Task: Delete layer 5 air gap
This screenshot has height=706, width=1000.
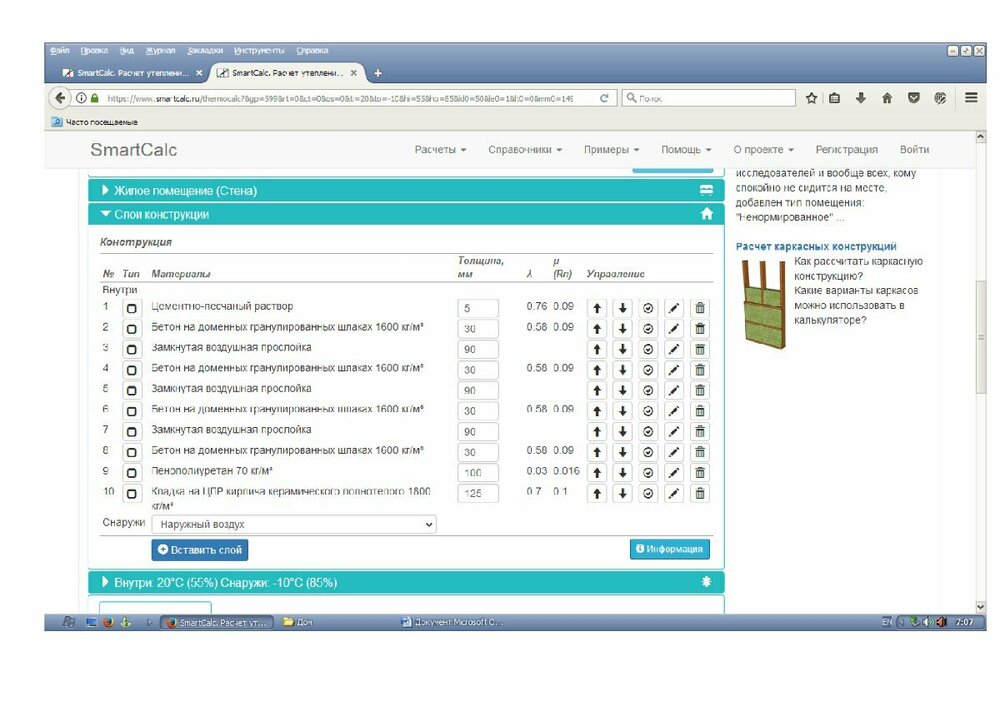Action: click(700, 390)
